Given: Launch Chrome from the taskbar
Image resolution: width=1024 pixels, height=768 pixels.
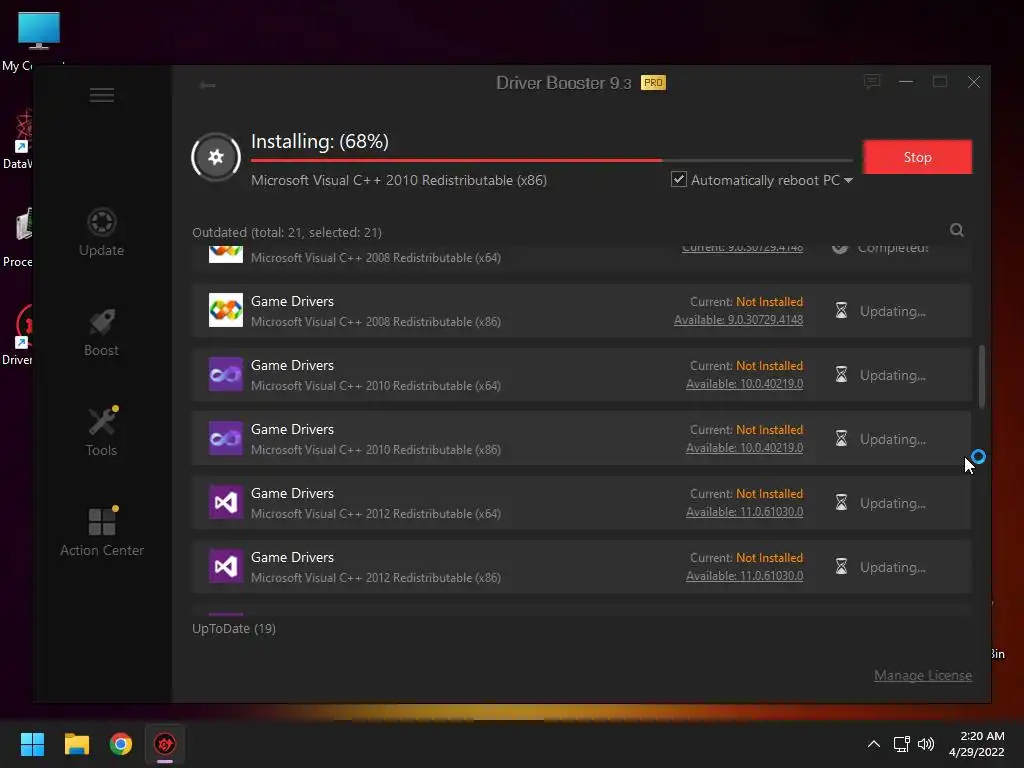Looking at the screenshot, I should 121,744.
